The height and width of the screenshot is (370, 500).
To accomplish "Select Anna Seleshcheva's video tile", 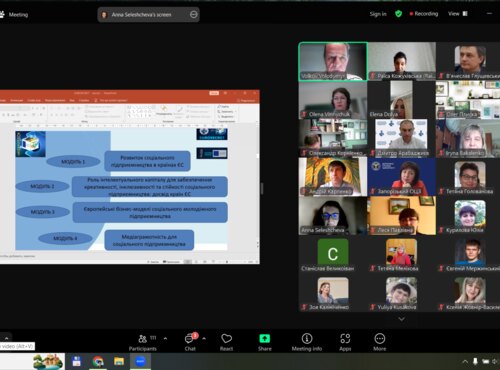I will pos(333,216).
